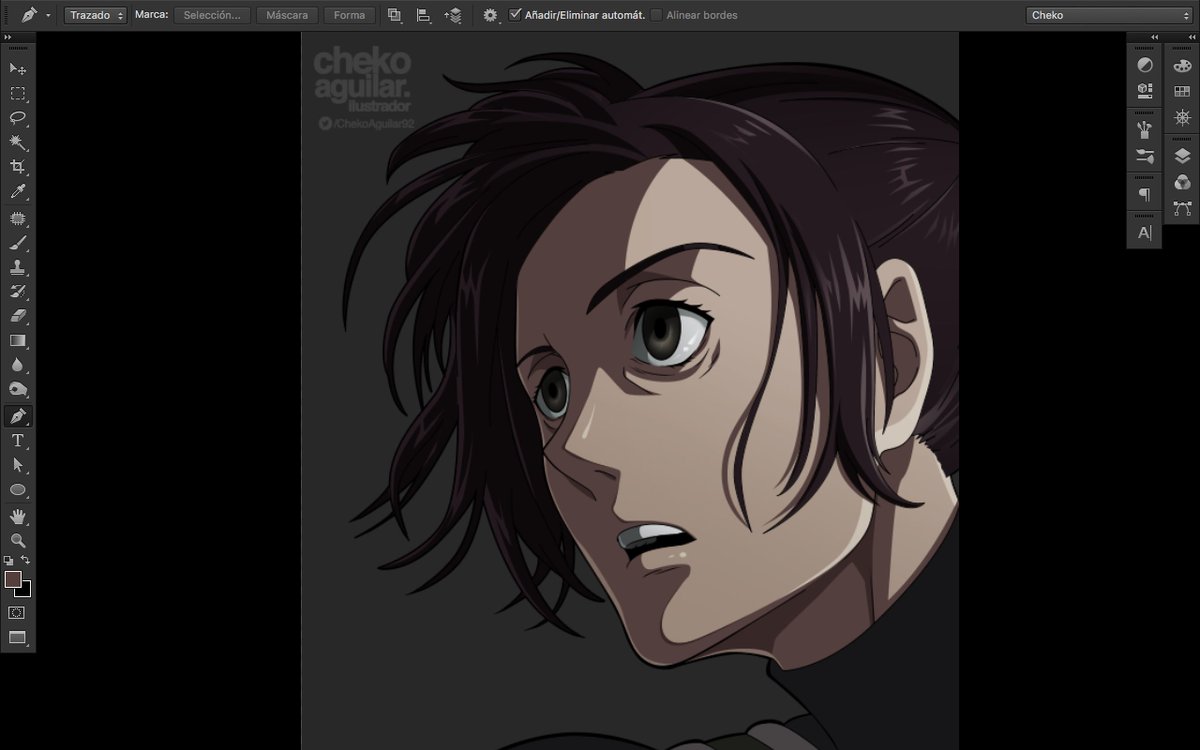Select the Move tool
Image resolution: width=1200 pixels, height=750 pixels.
[18, 68]
